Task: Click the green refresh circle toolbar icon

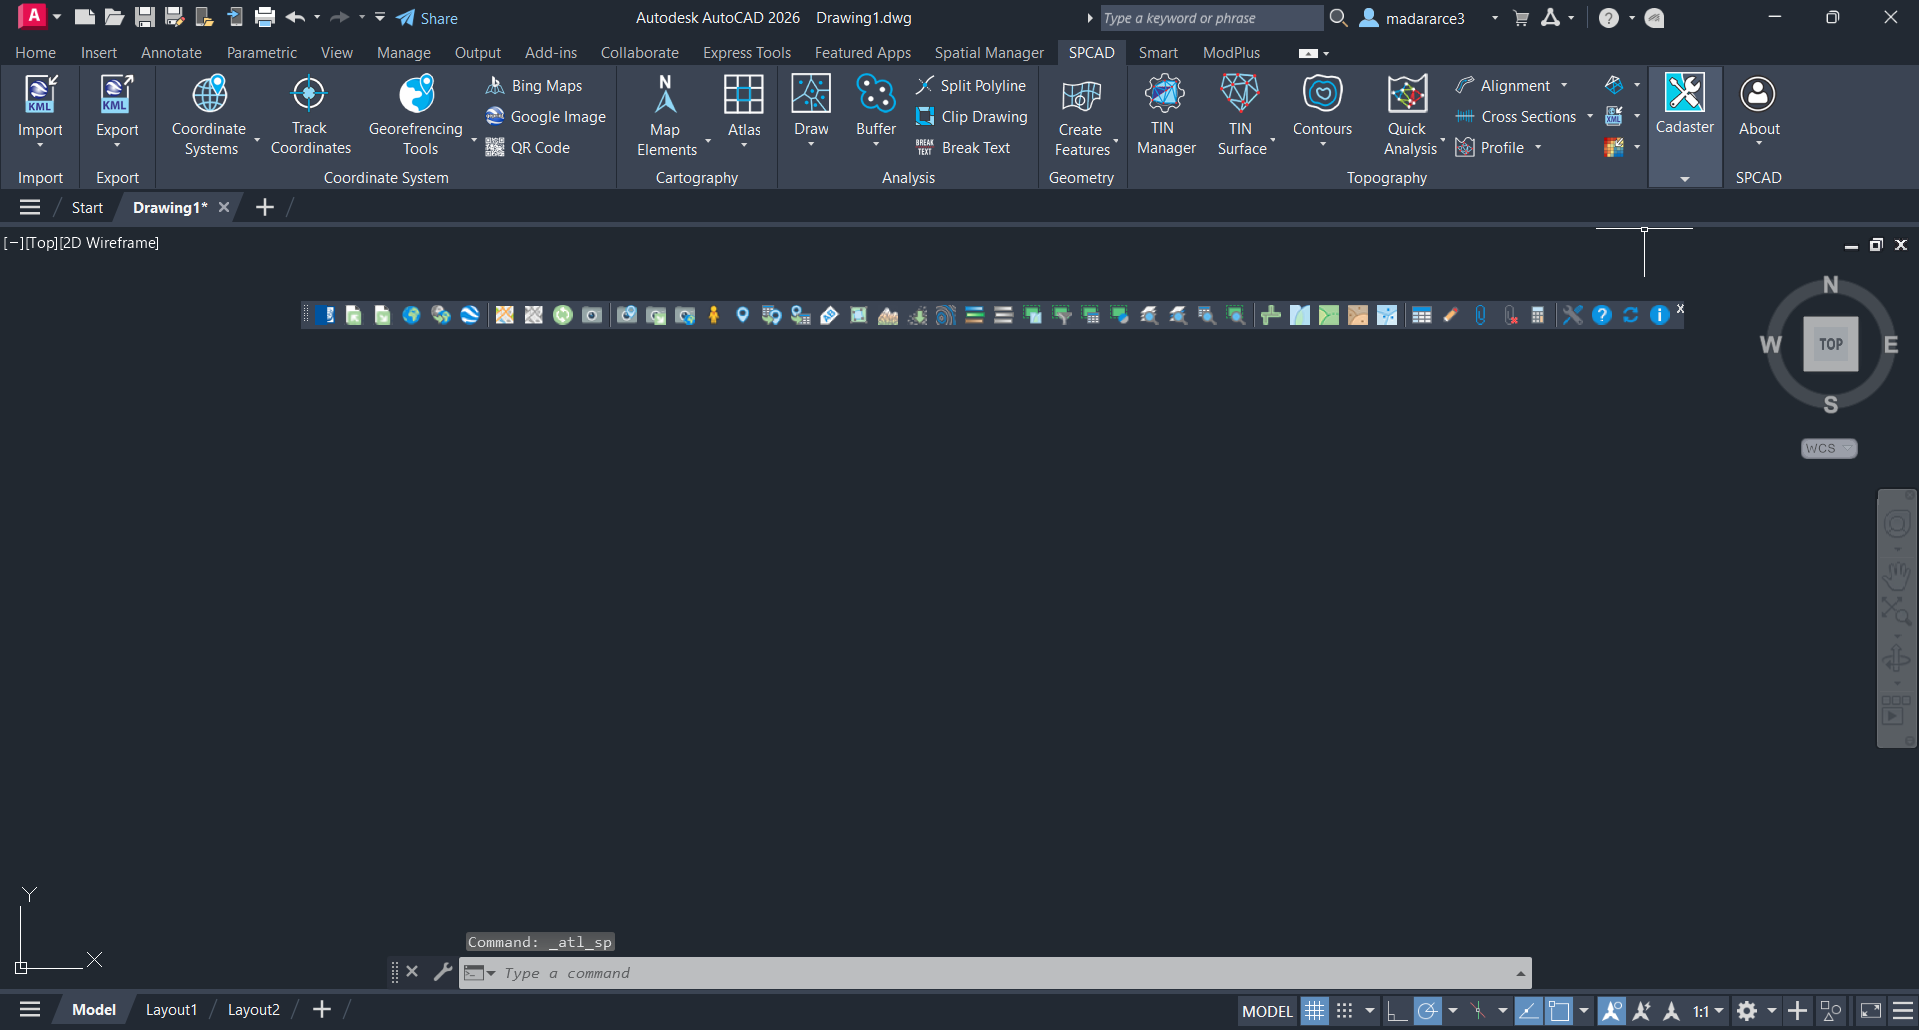Action: point(563,316)
